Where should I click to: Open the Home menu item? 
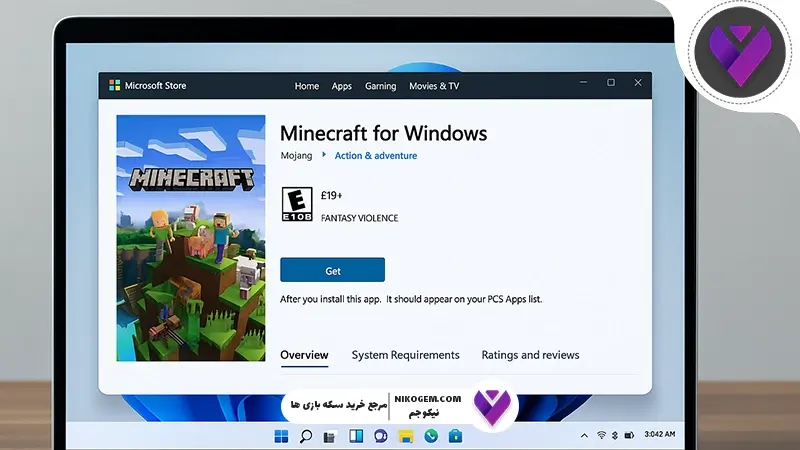click(307, 86)
